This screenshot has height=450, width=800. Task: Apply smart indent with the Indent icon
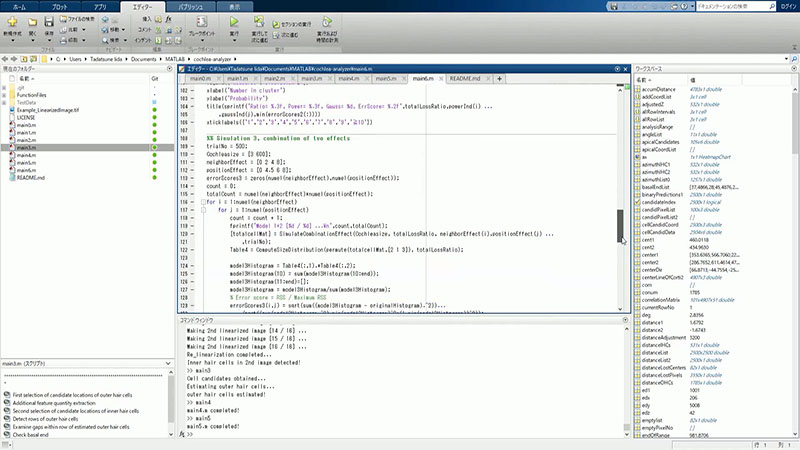point(158,40)
